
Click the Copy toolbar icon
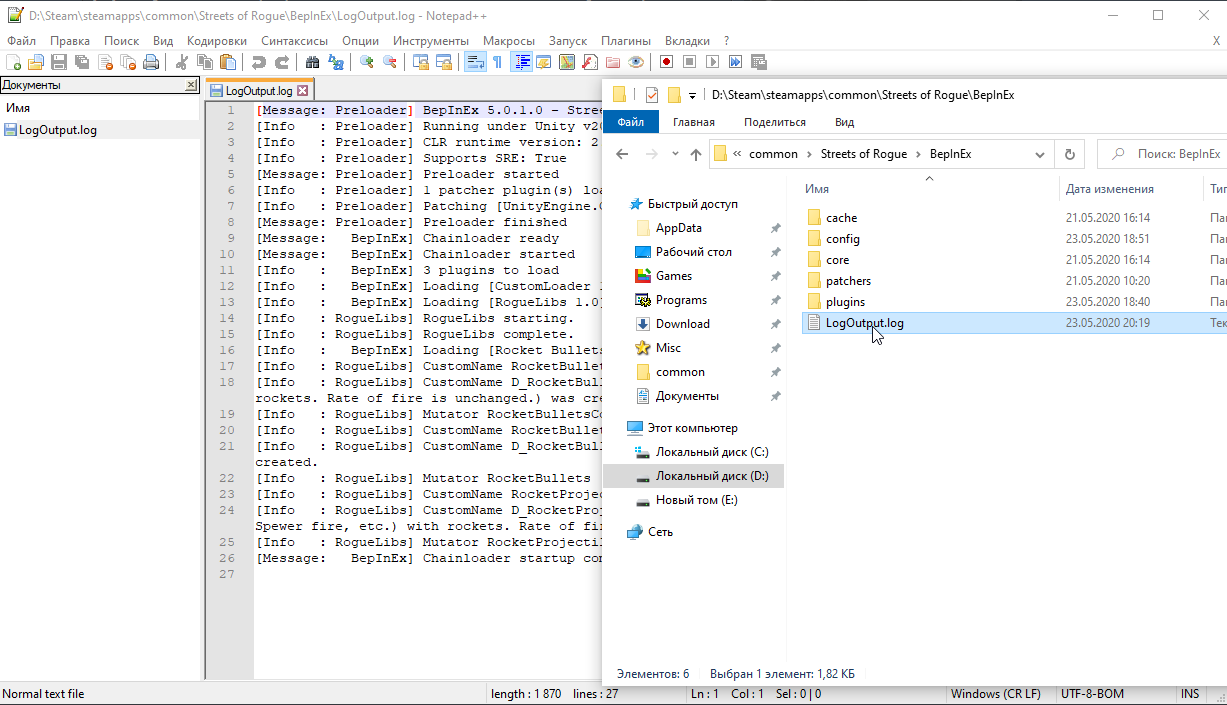[x=205, y=62]
